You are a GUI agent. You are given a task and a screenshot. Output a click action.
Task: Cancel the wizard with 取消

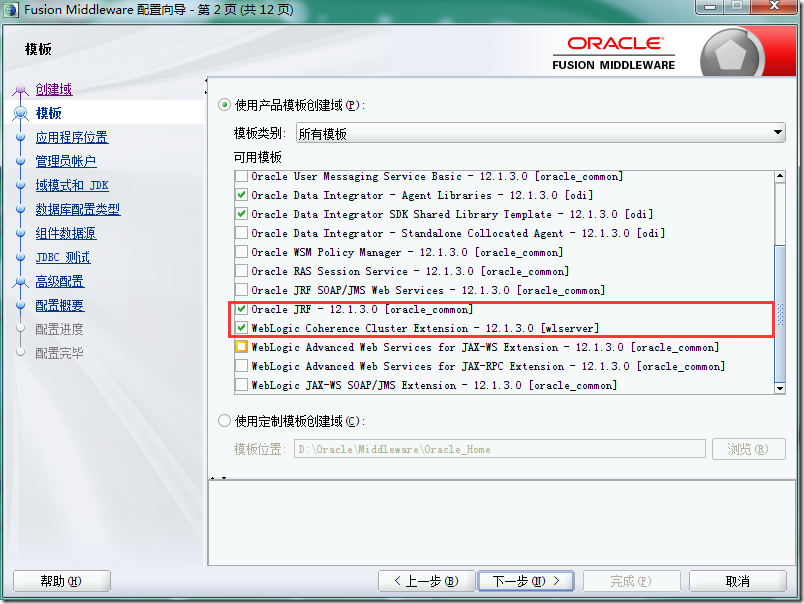(738, 581)
